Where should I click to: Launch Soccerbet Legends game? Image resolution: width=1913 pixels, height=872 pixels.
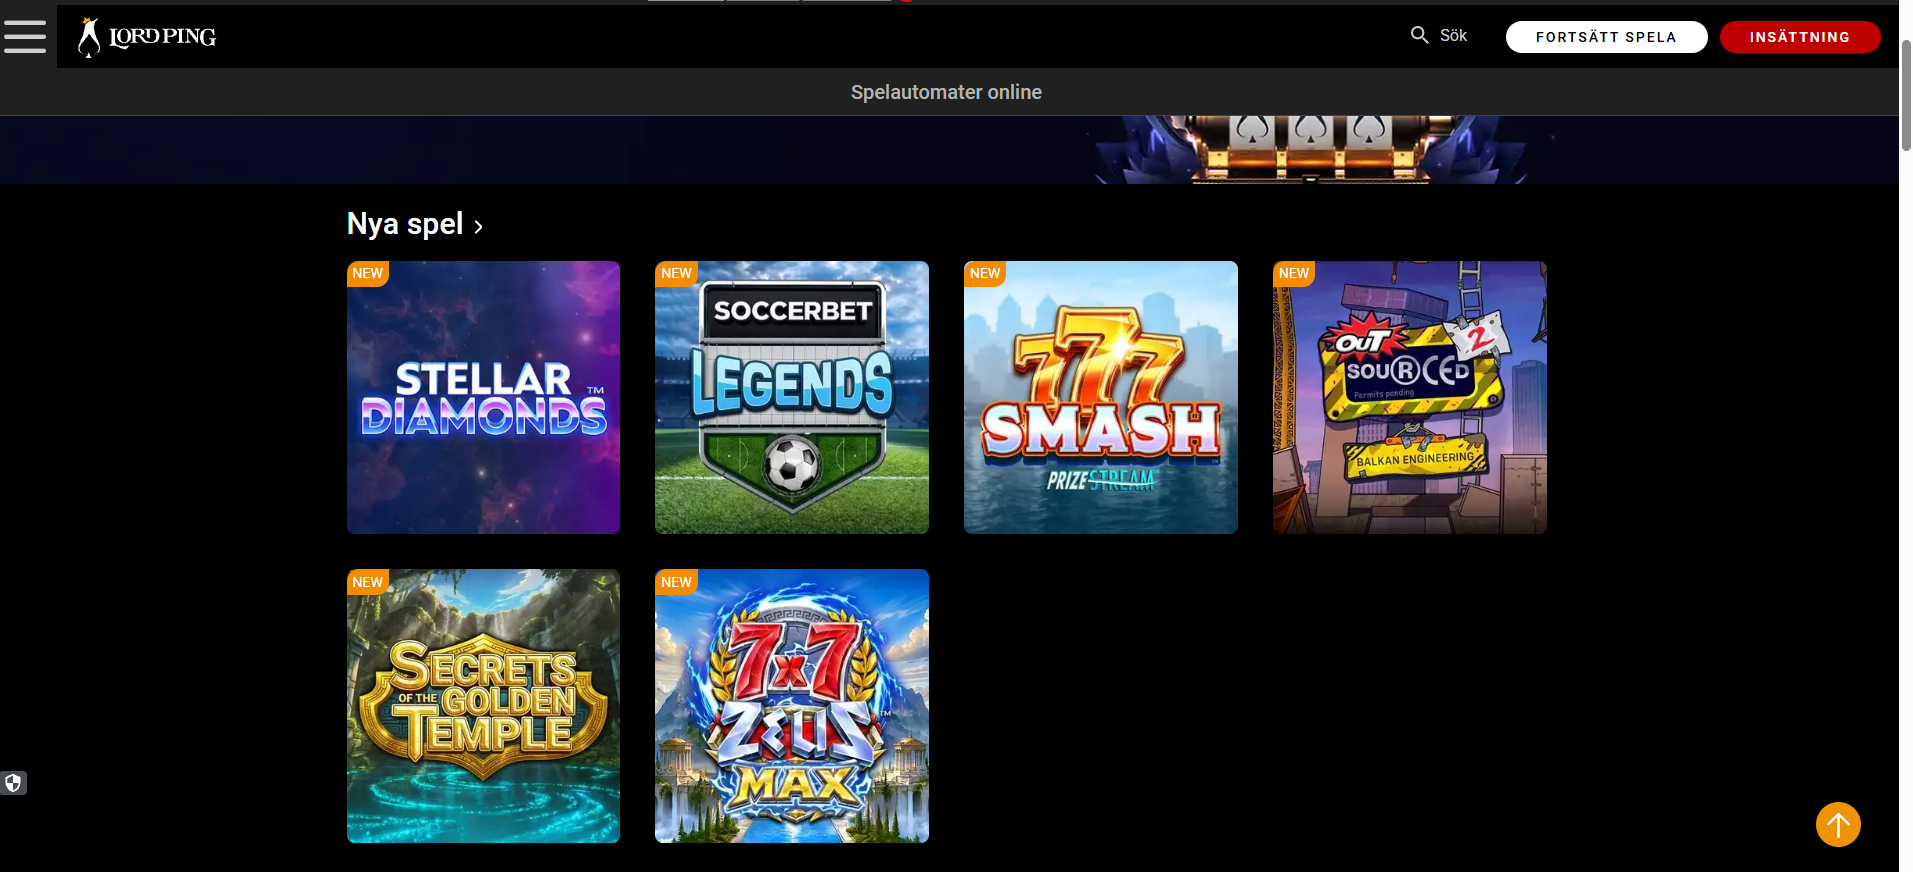coord(792,397)
